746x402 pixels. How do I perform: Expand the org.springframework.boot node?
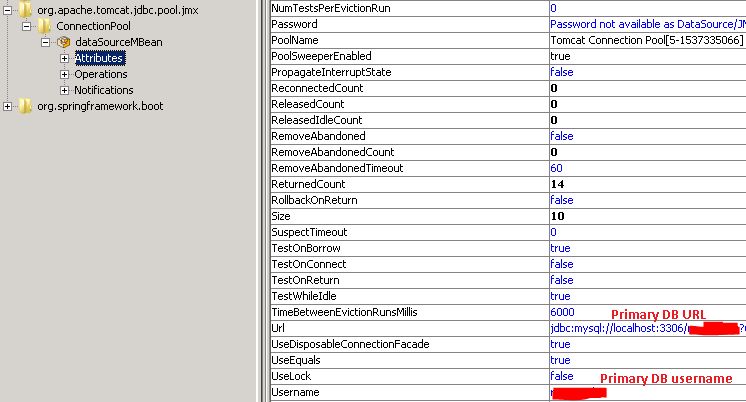click(x=7, y=106)
